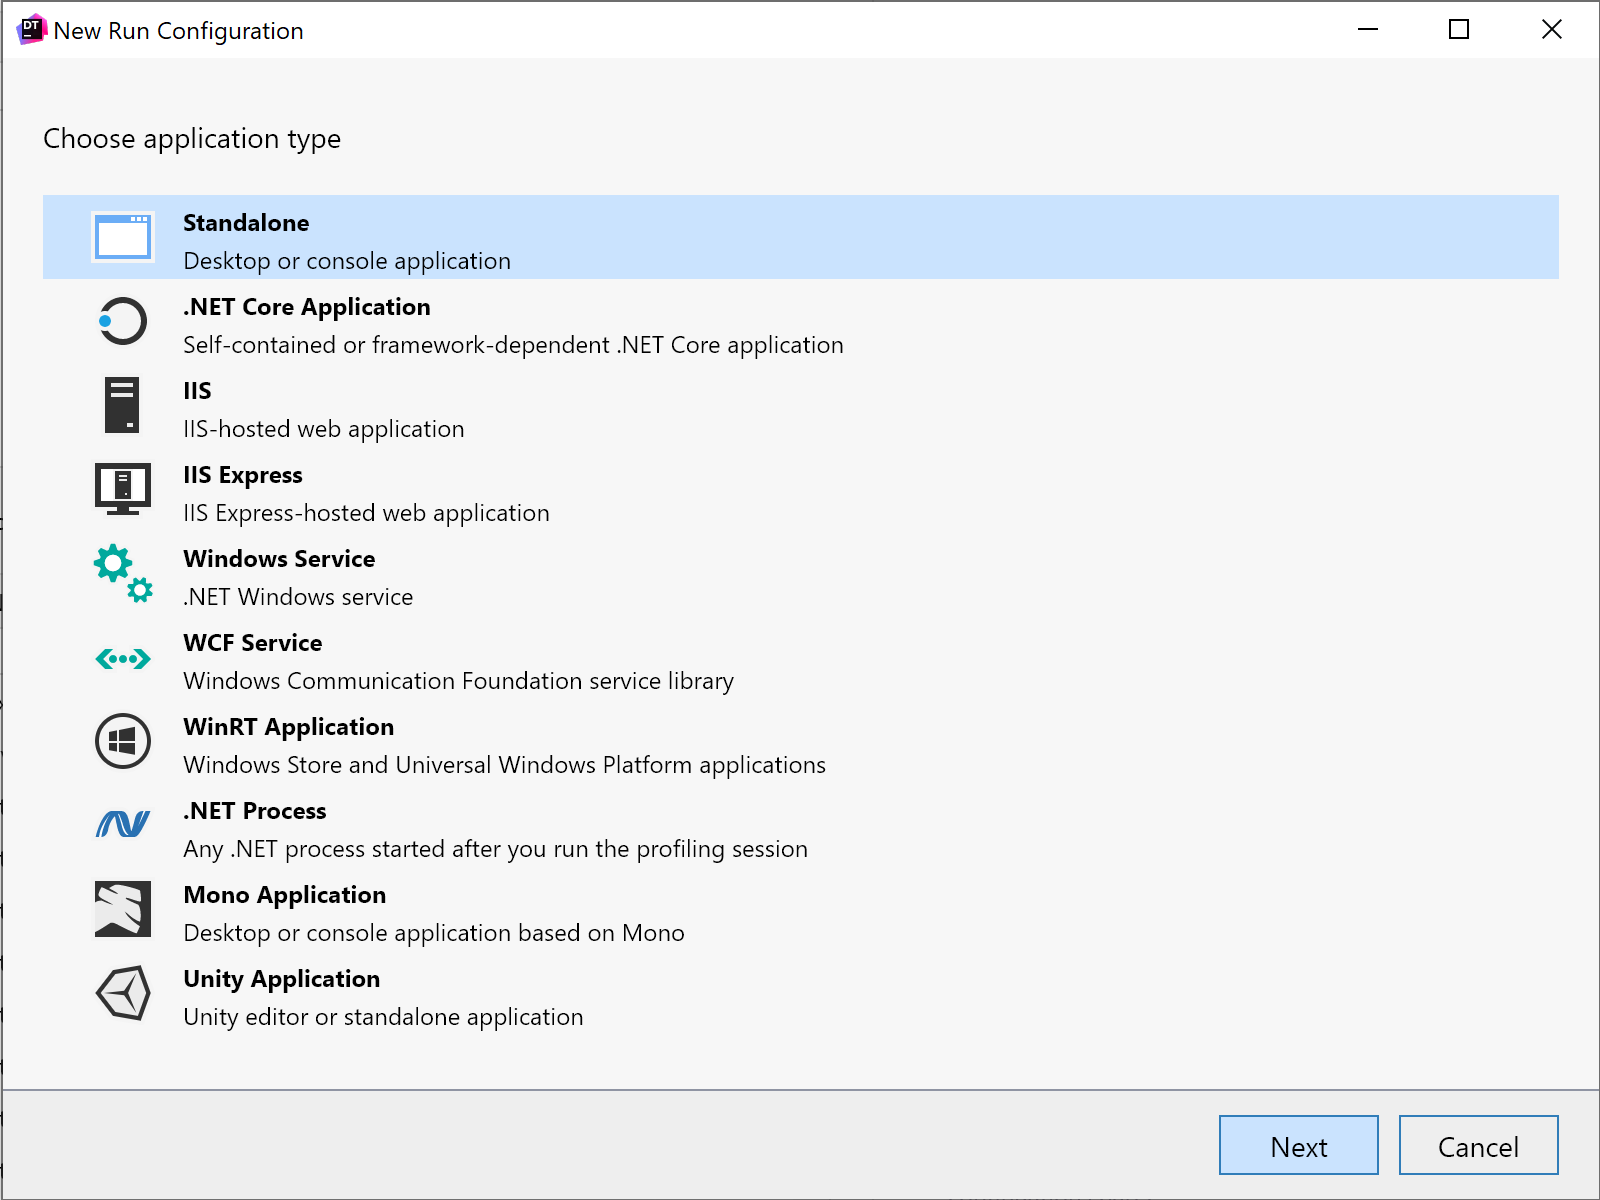Choose the 'IIS' list entry title

[x=197, y=391]
